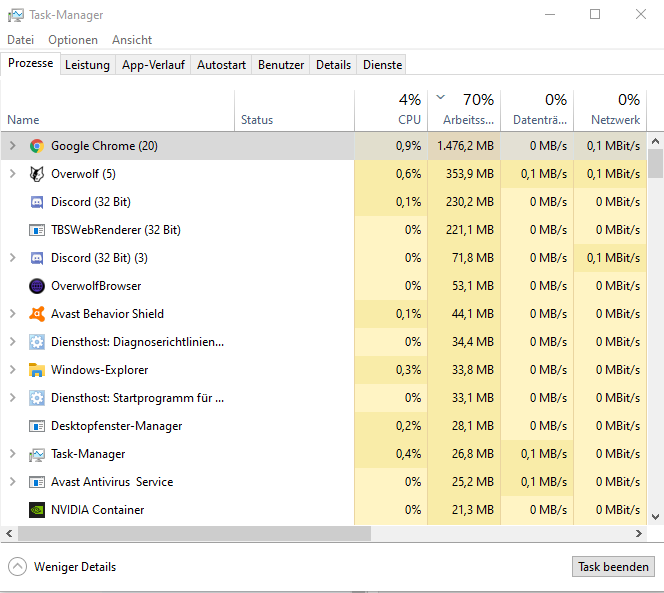This screenshot has height=593, width=664.
Task: Click the Avast Behavior Shield icon
Action: pyautogui.click(x=37, y=314)
